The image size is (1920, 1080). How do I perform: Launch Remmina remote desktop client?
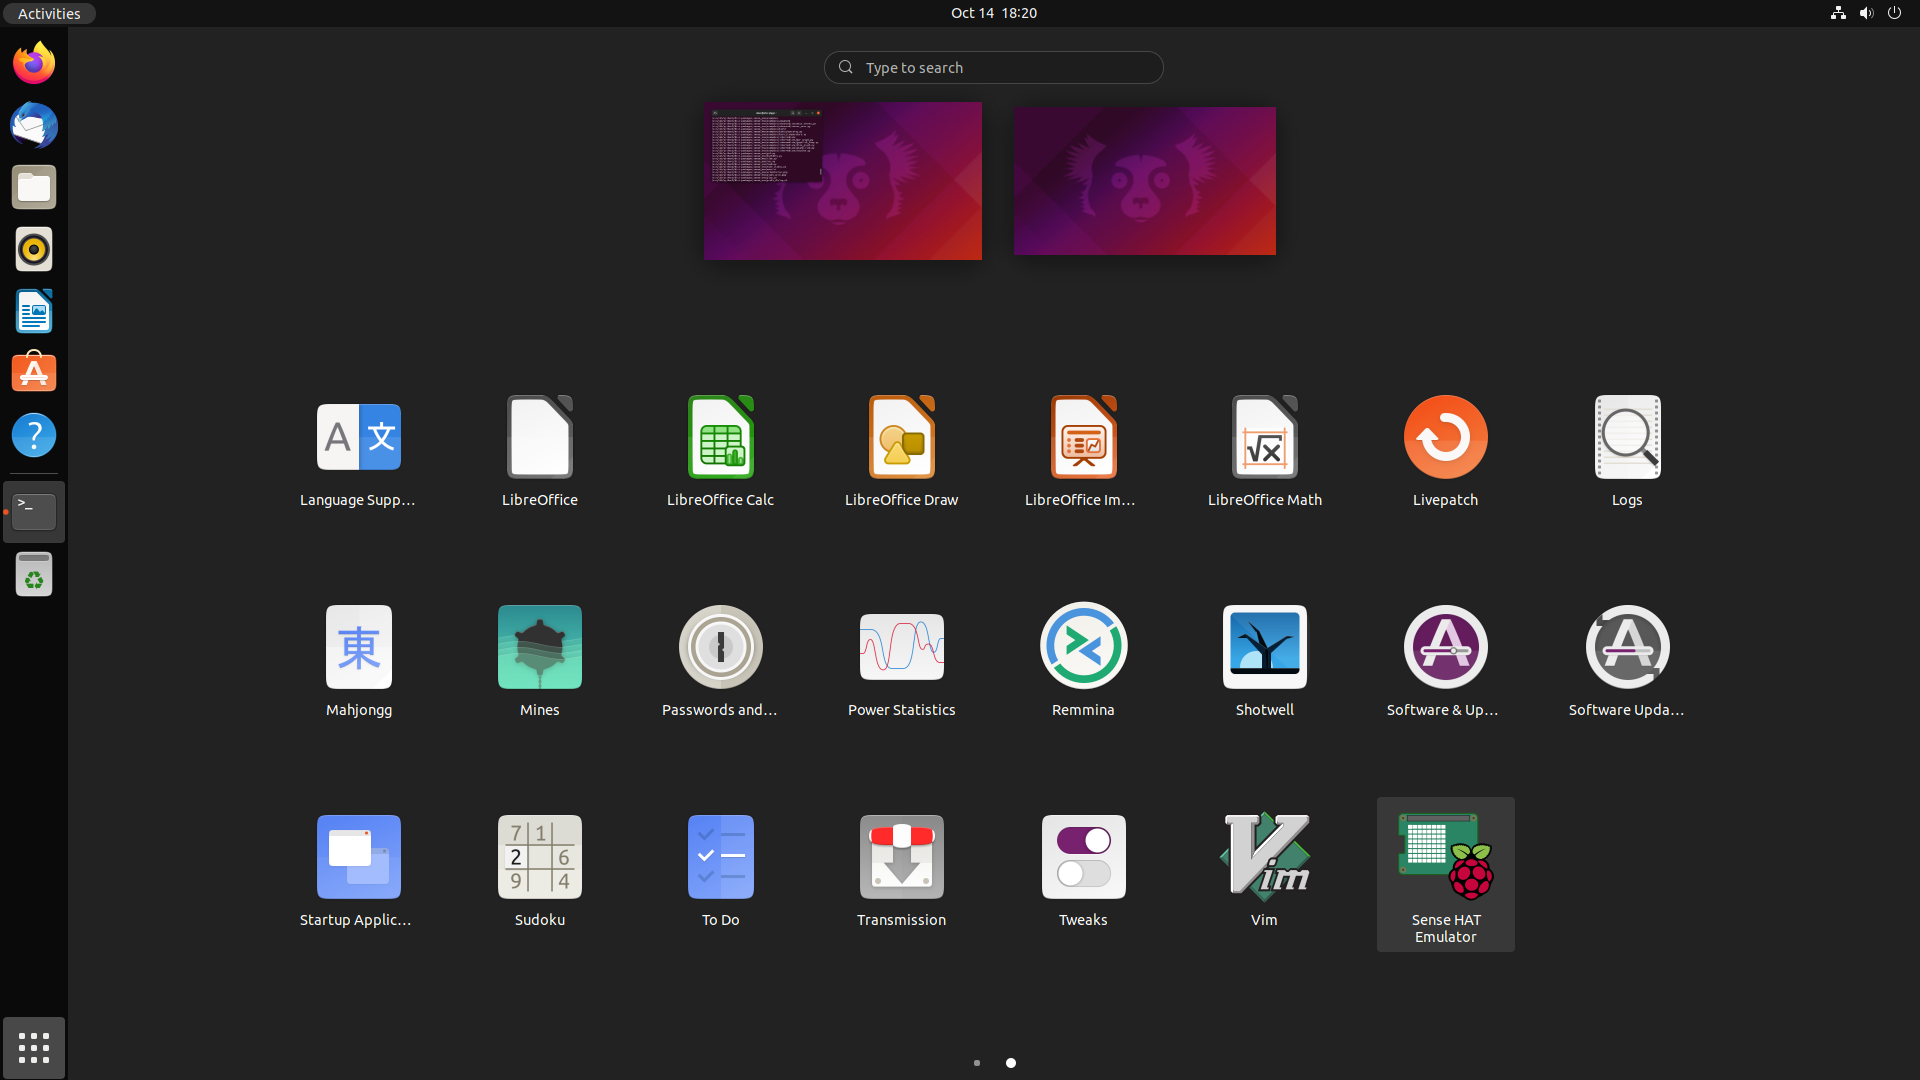(x=1083, y=662)
